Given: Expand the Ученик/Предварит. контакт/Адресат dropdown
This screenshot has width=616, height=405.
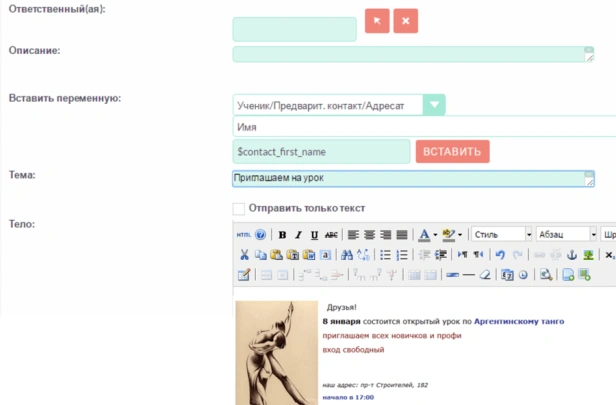Looking at the screenshot, I should coord(434,105).
